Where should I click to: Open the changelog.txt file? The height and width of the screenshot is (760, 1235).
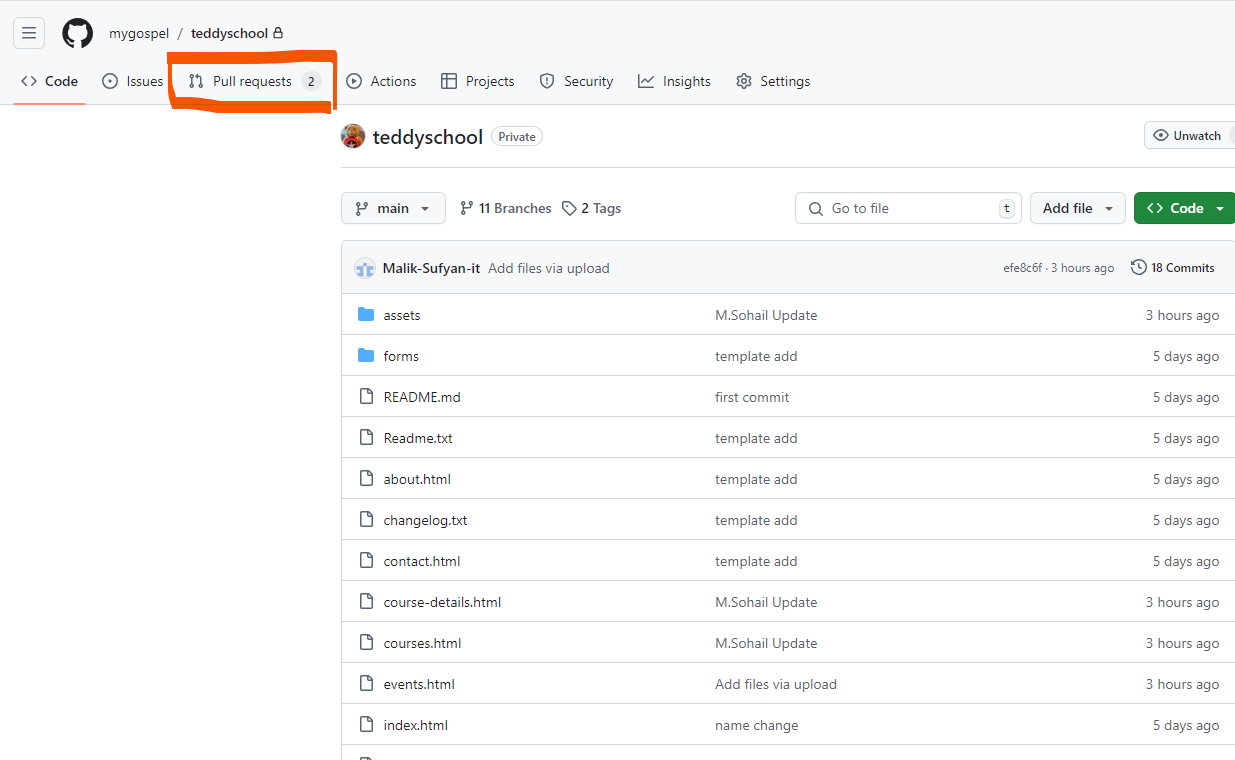tap(425, 520)
